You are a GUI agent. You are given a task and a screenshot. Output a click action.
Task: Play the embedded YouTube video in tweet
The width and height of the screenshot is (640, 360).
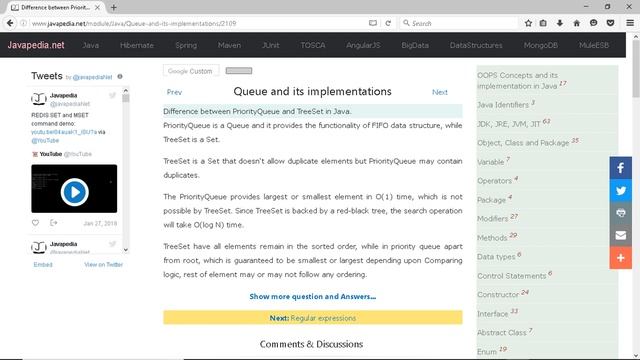point(74,192)
